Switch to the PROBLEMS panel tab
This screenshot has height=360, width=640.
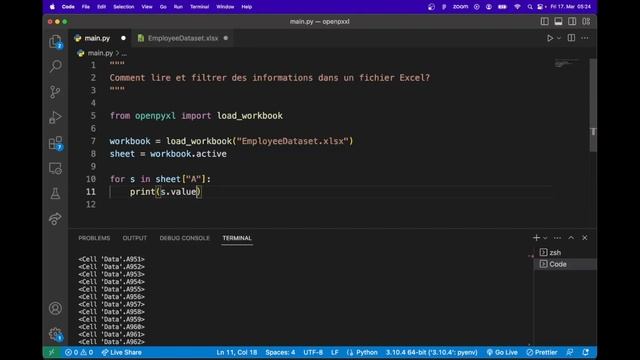94,238
